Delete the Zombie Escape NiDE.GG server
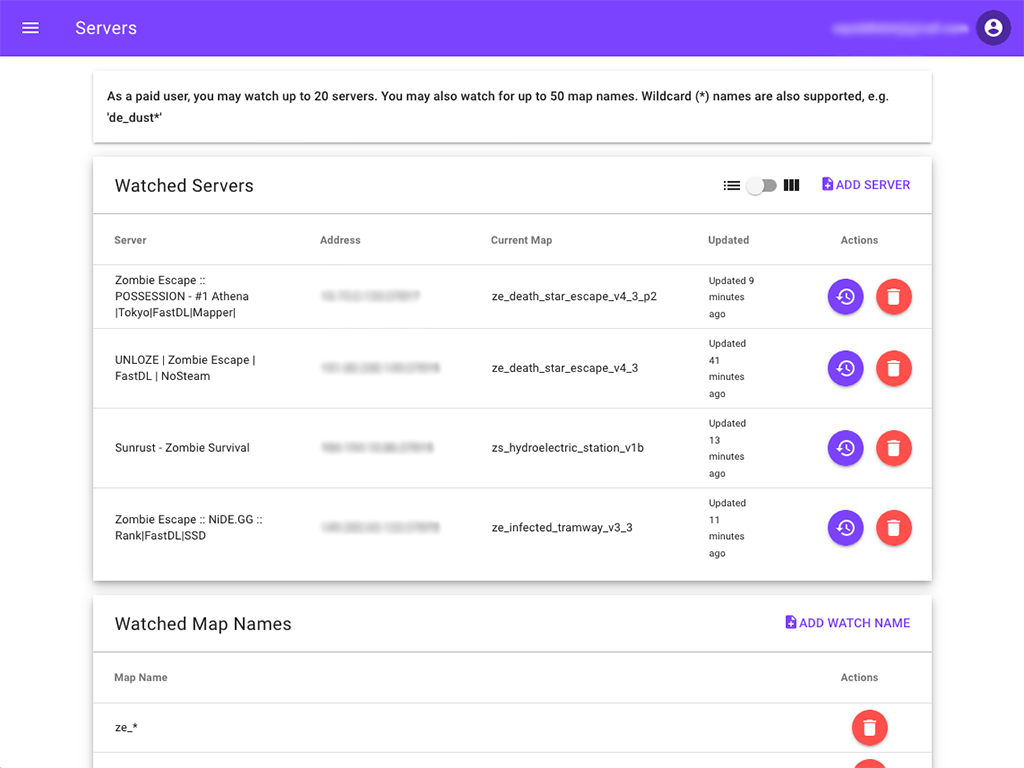Screen dimensions: 1024x768 click(893, 528)
